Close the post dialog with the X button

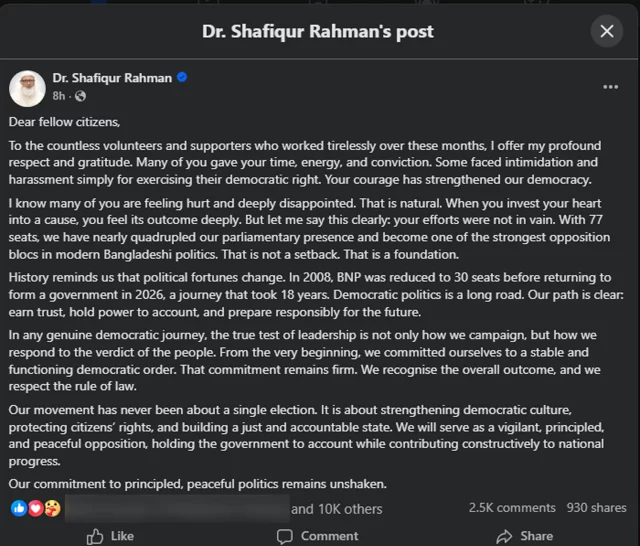coord(607,31)
